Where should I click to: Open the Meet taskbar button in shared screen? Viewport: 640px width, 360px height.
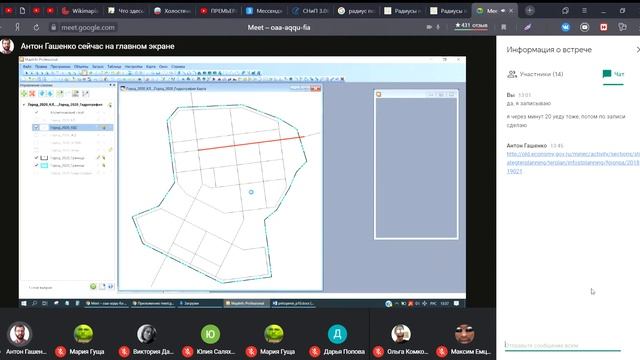point(107,303)
